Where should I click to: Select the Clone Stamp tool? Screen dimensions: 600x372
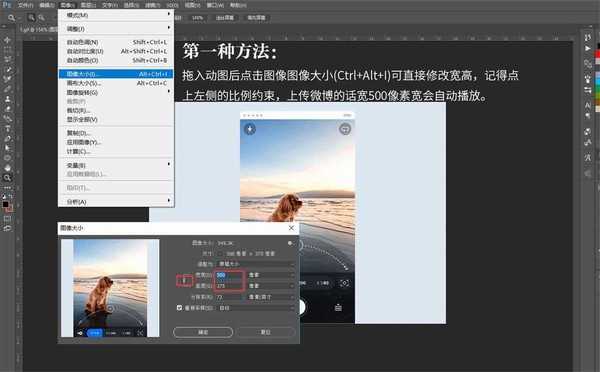(7, 99)
